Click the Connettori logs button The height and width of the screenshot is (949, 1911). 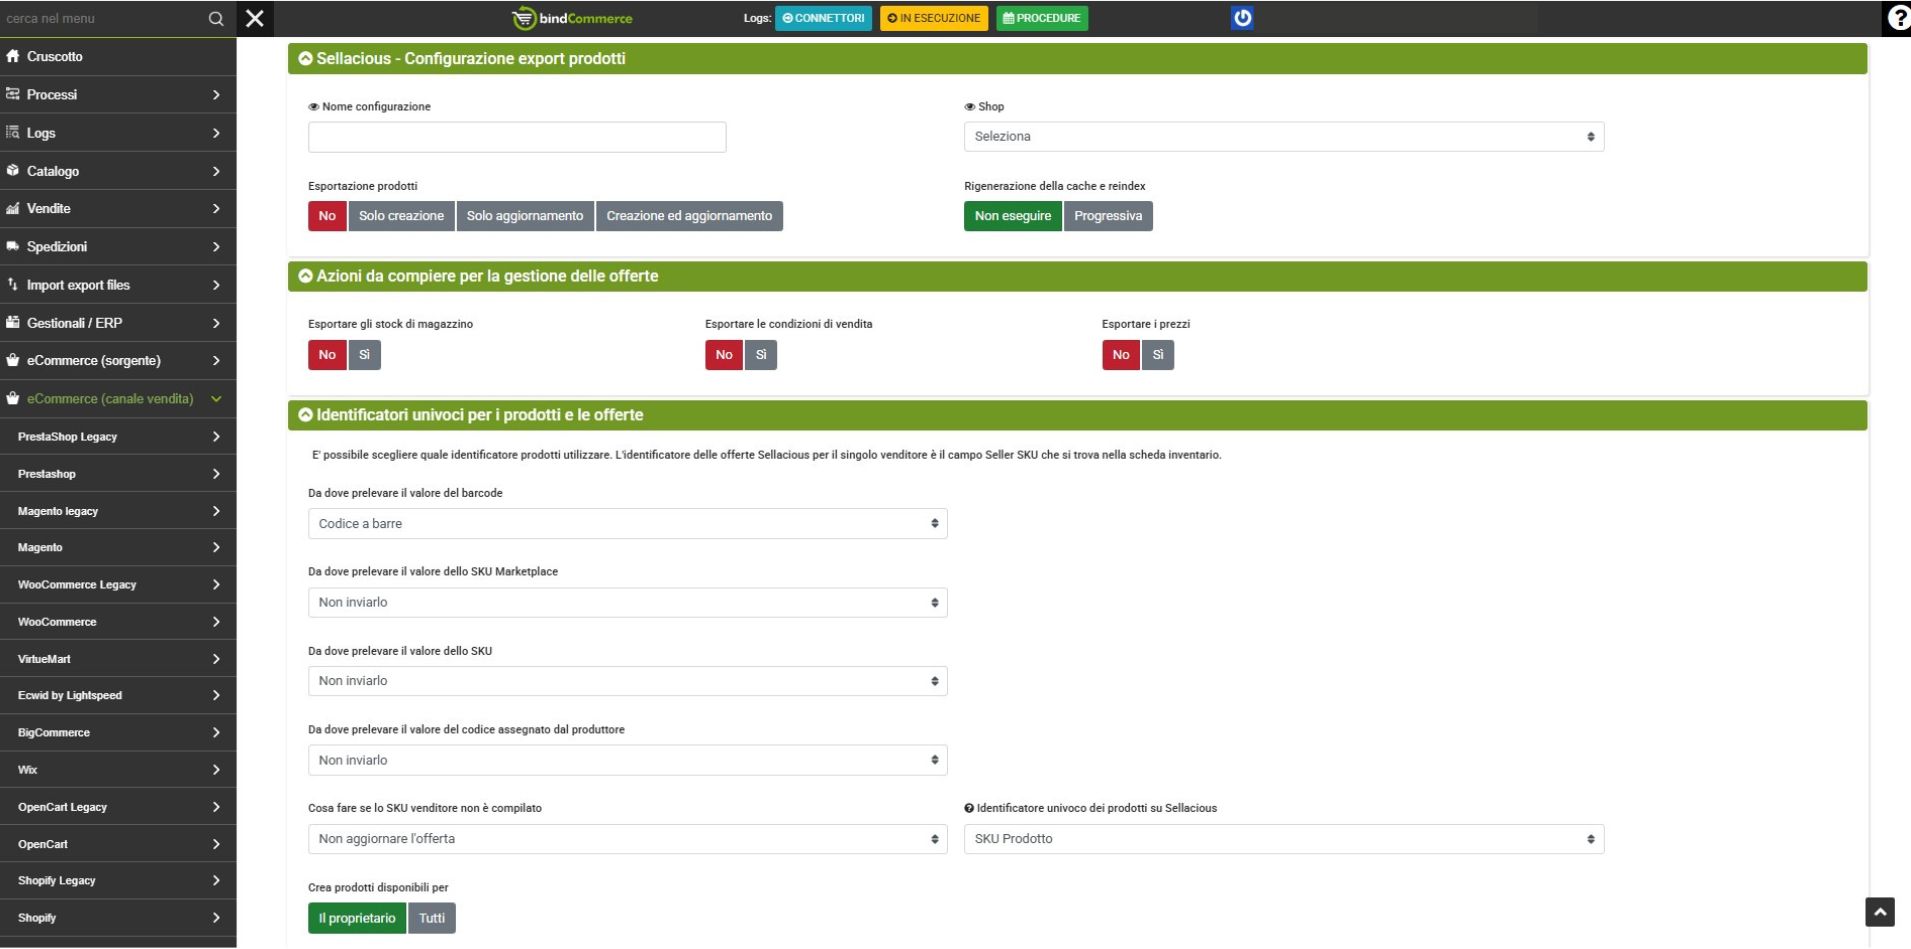pos(823,18)
